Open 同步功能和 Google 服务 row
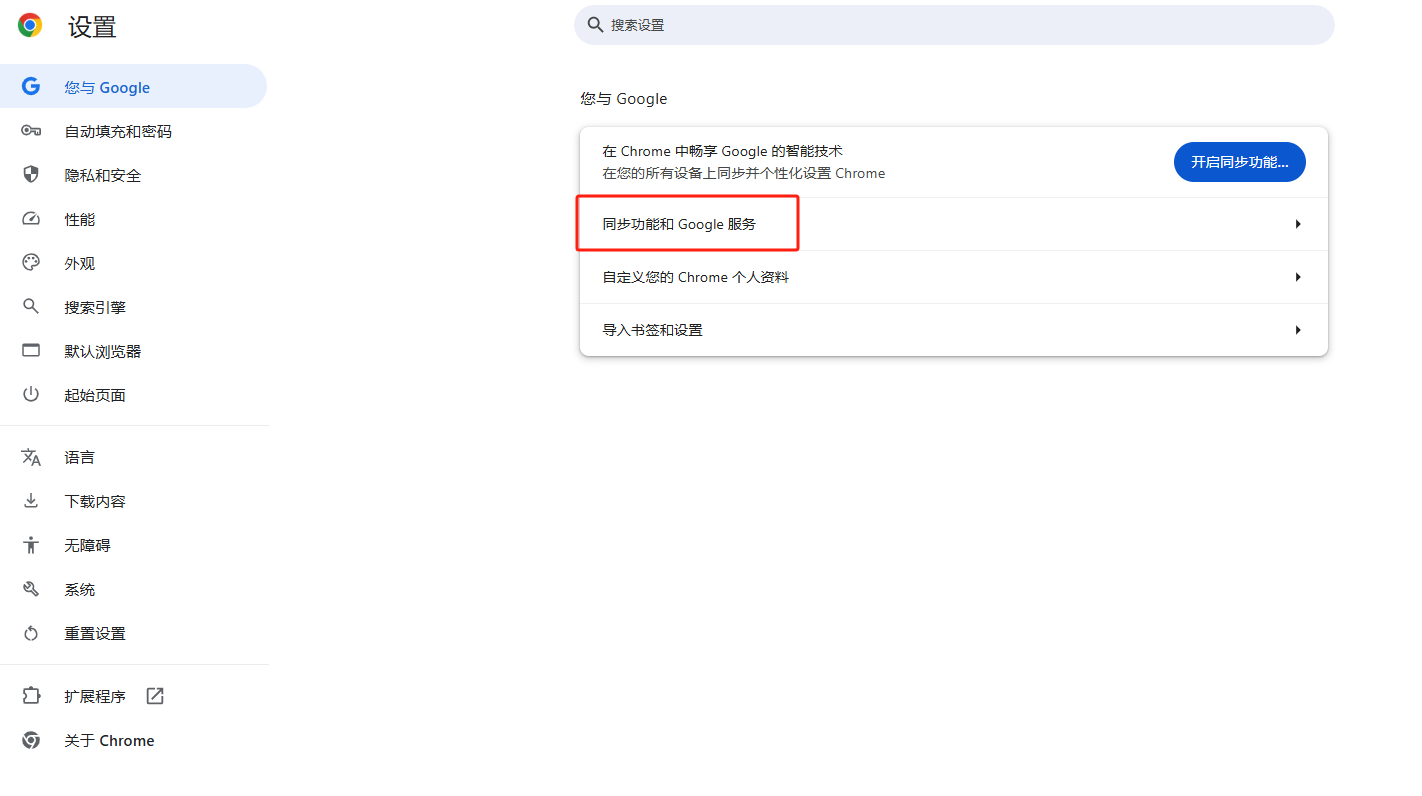Image resolution: width=1422 pixels, height=796 pixels. 954,224
